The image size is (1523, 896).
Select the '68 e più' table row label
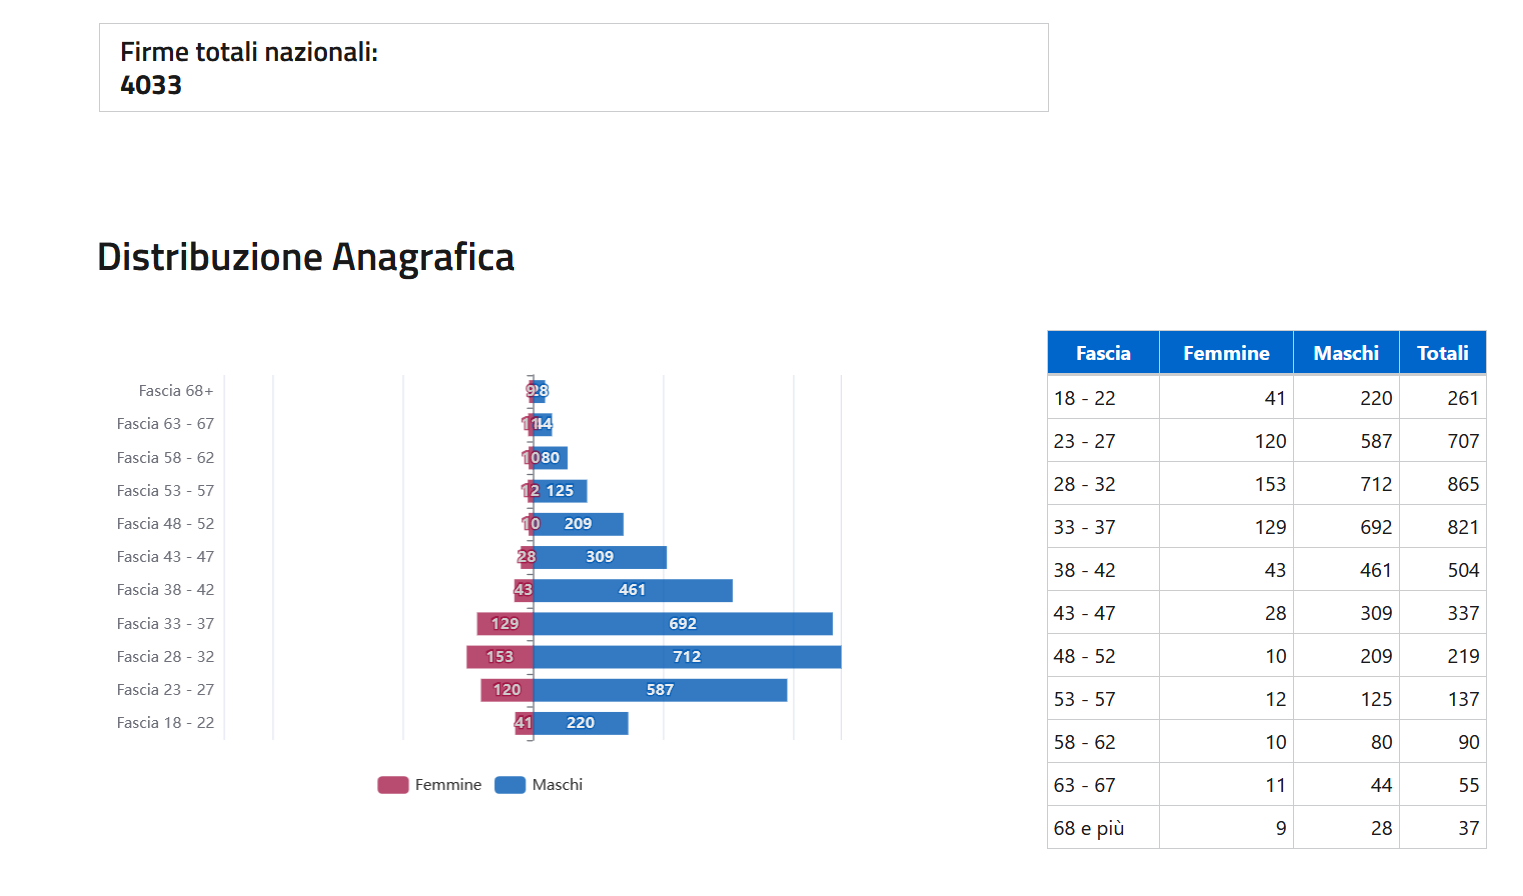(x=1089, y=828)
